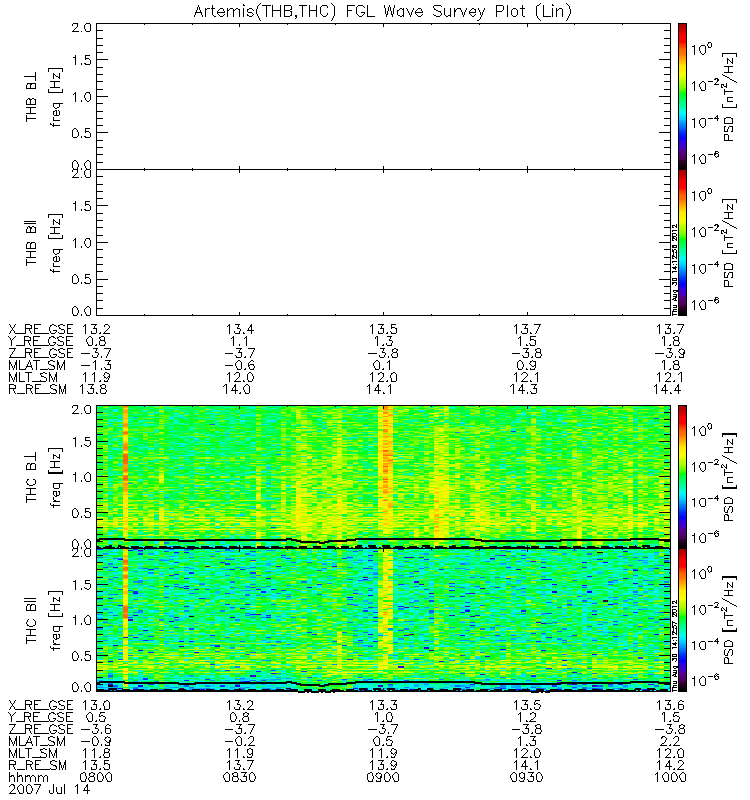Click the "THC B∥" vertical axis label
The image size is (750, 800).
(x=32, y=622)
